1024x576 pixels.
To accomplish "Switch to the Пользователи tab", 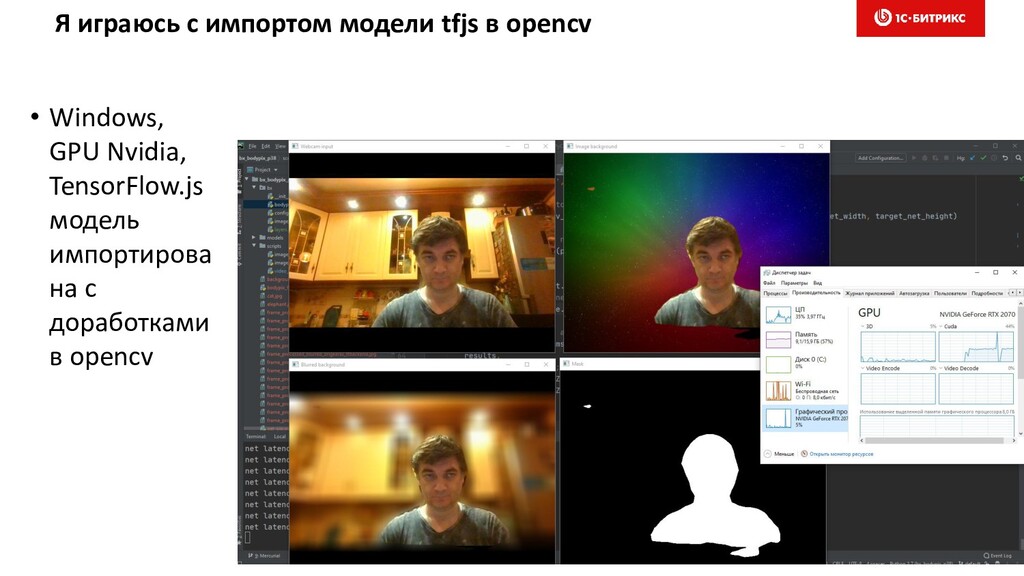I will click(x=950, y=293).
